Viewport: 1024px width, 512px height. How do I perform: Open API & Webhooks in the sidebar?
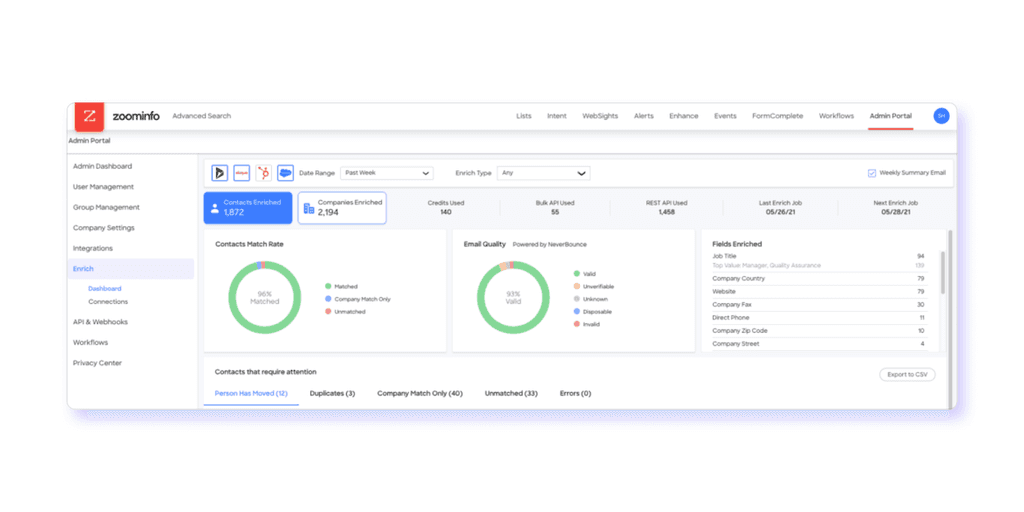click(100, 322)
